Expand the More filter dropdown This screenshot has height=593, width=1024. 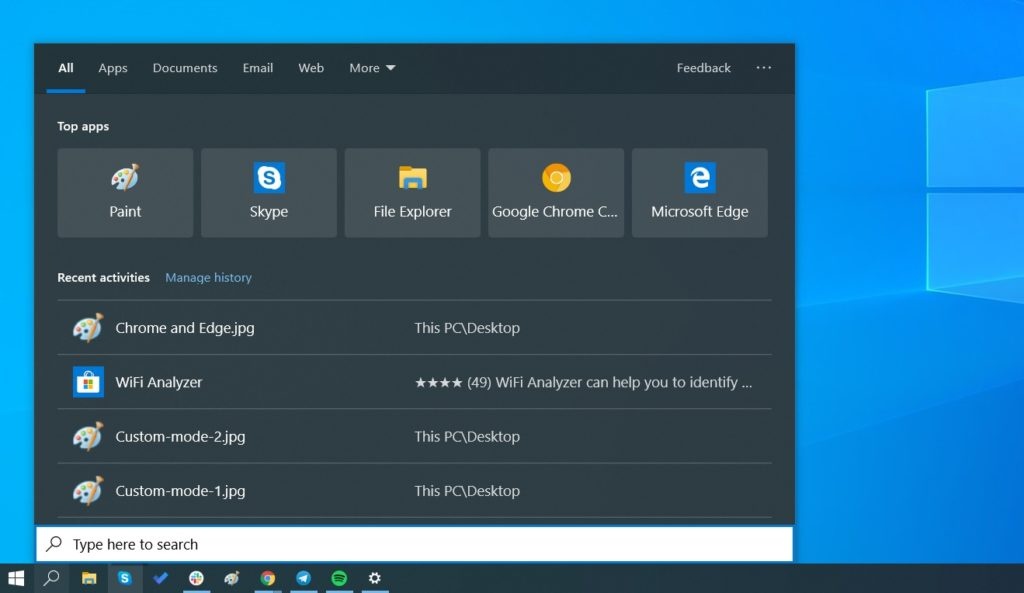coord(371,68)
